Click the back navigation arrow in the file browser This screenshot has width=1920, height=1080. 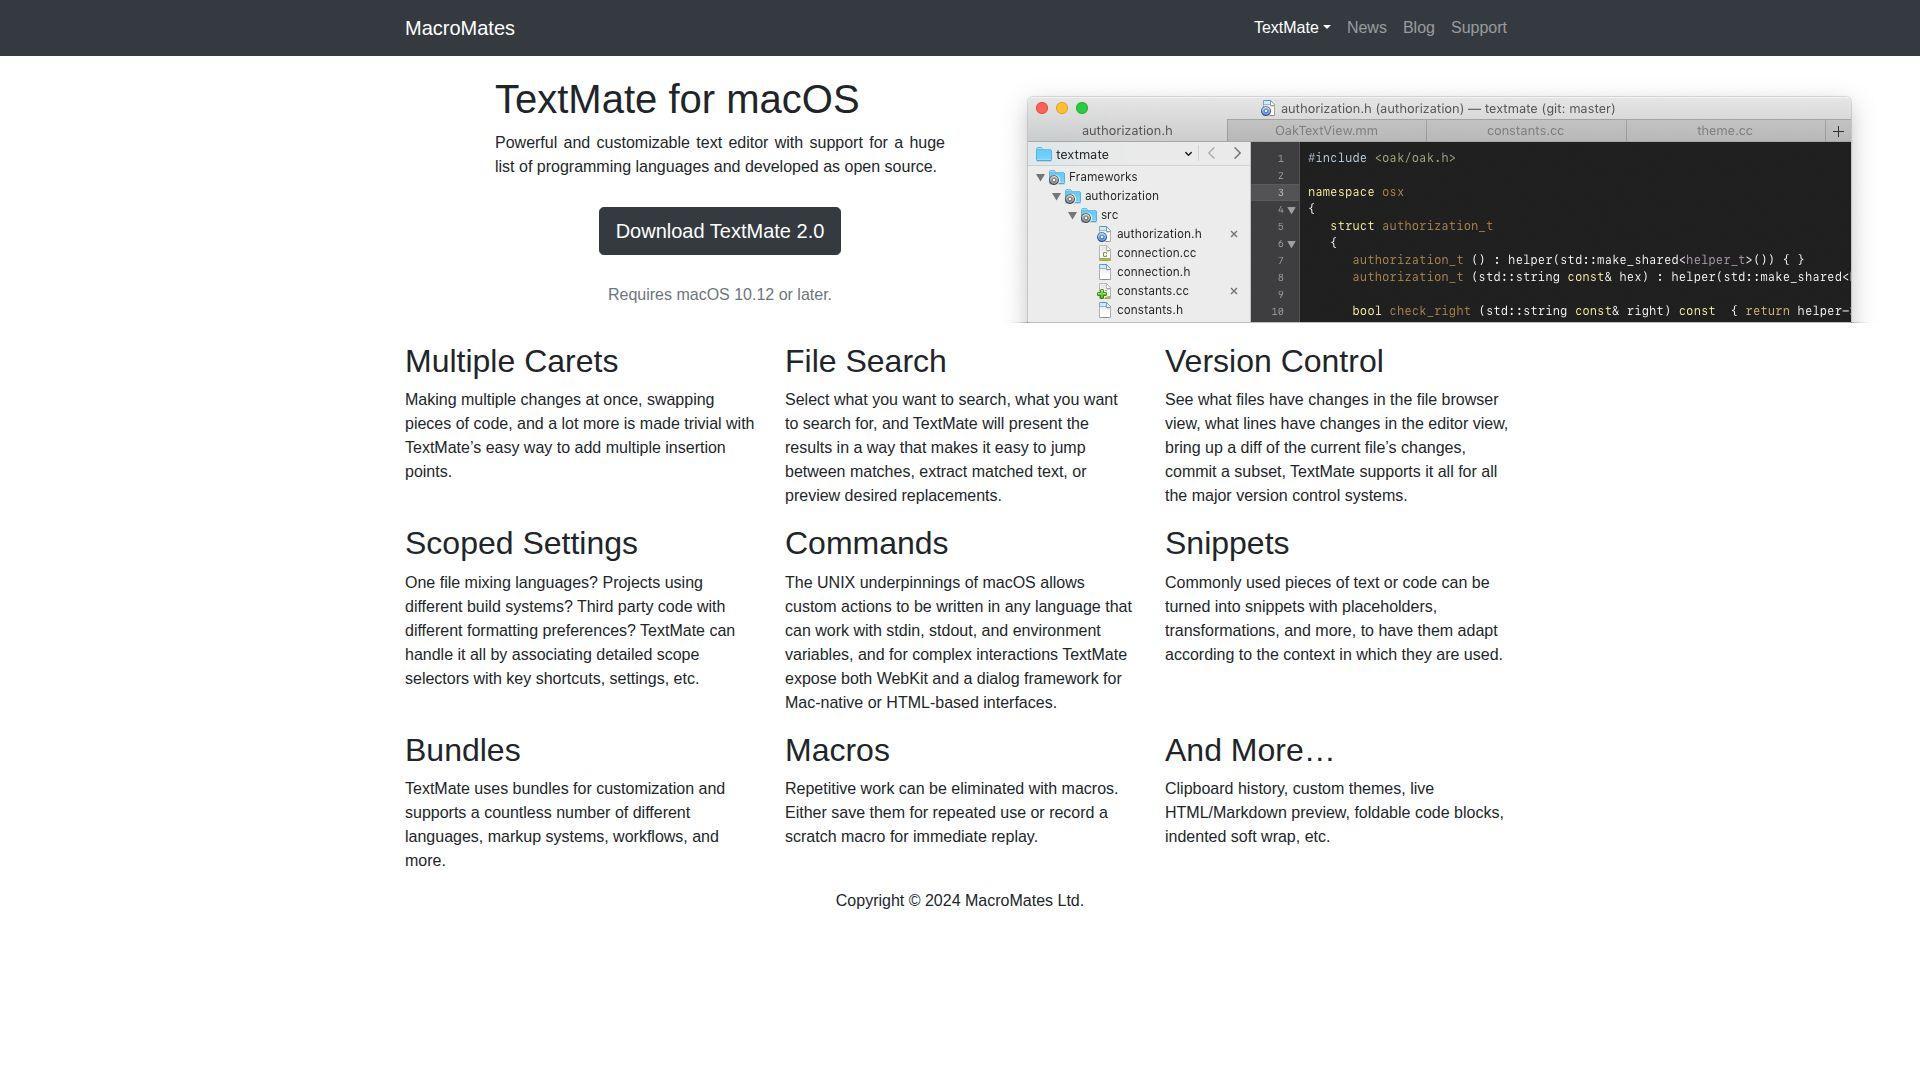pyautogui.click(x=1212, y=153)
